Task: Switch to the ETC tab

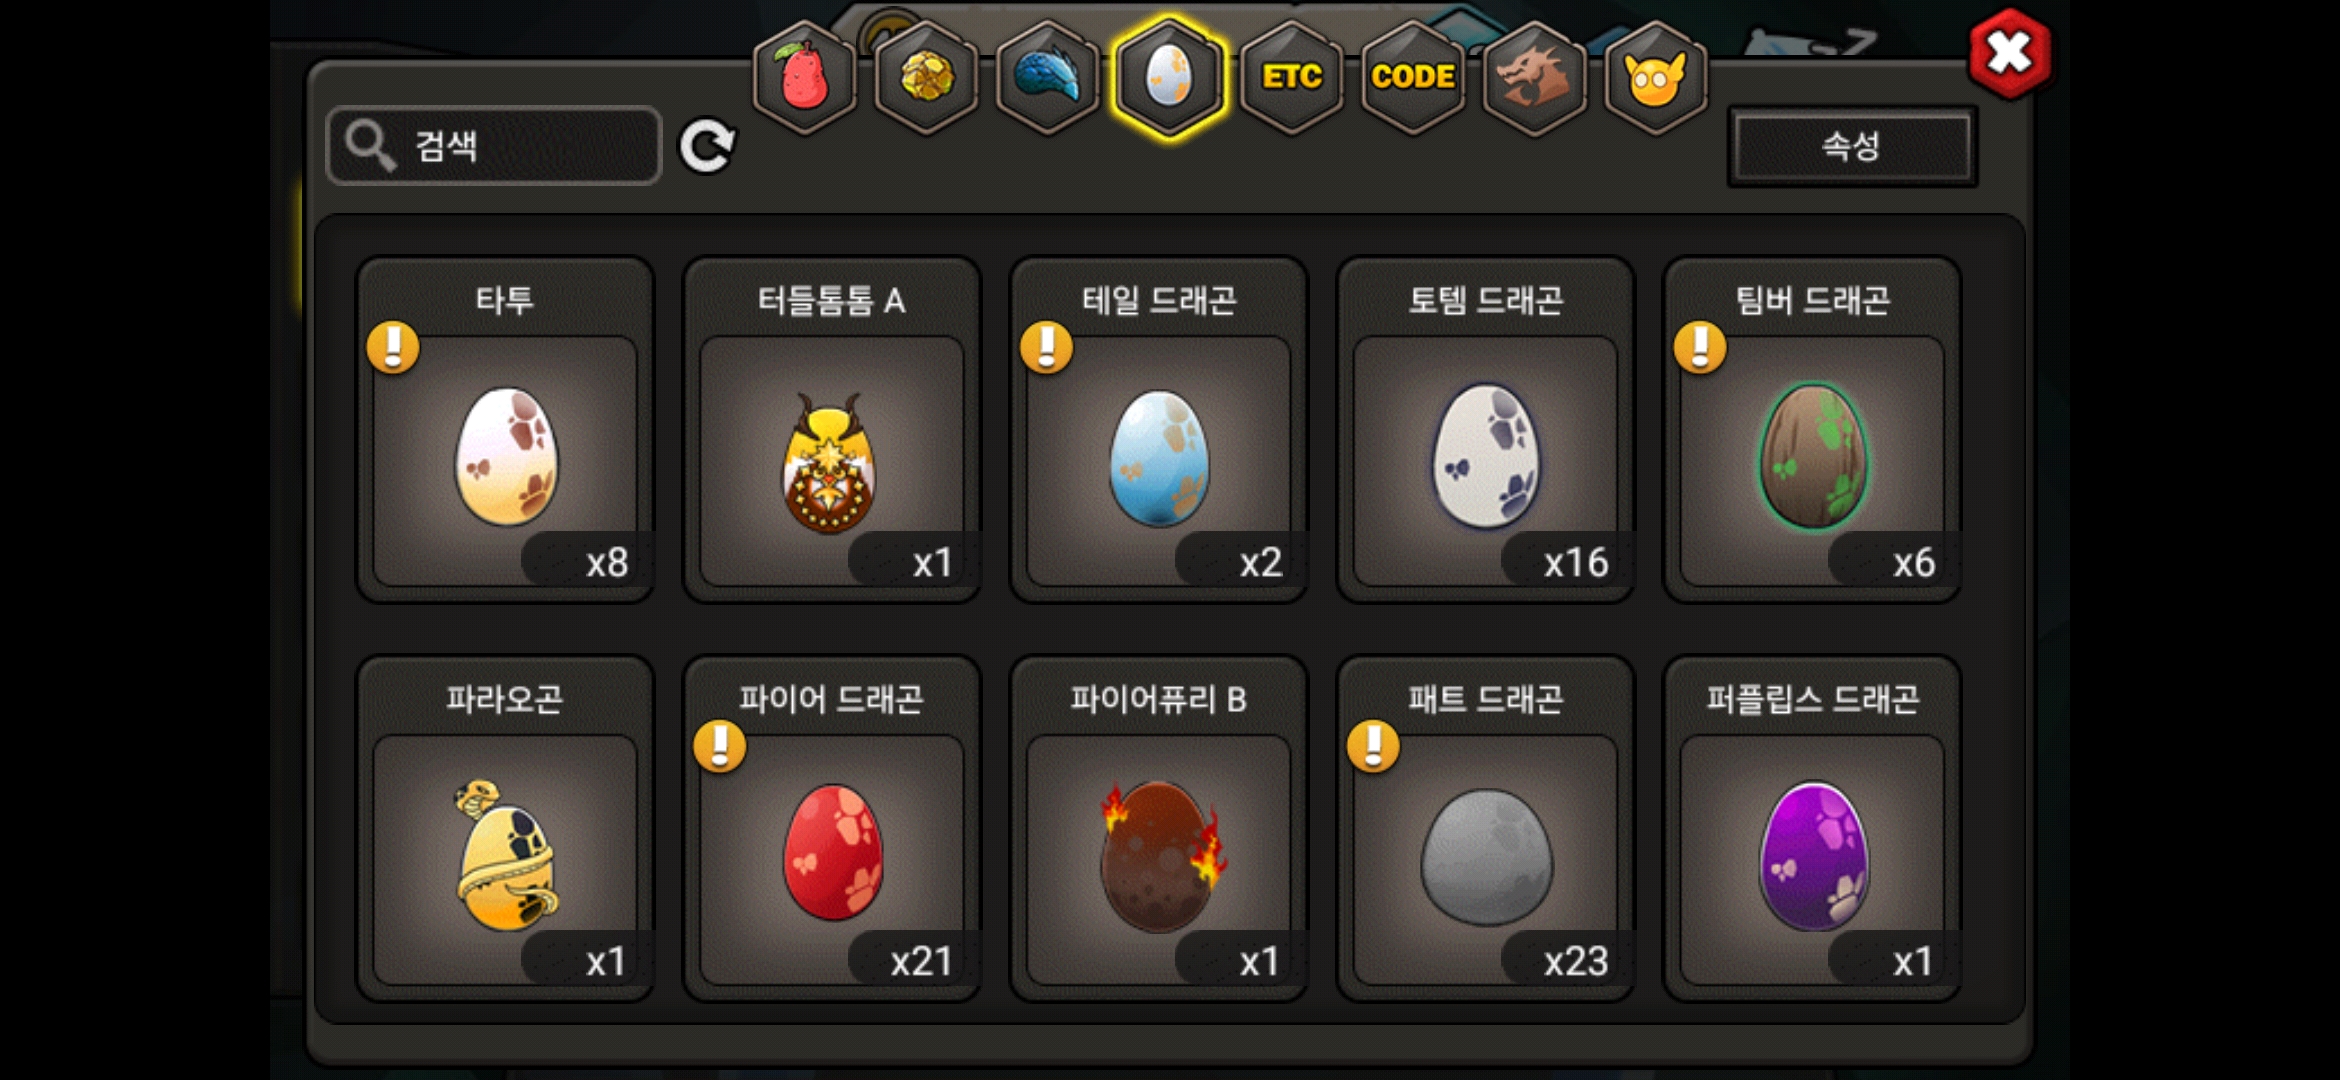Action: click(x=1291, y=78)
